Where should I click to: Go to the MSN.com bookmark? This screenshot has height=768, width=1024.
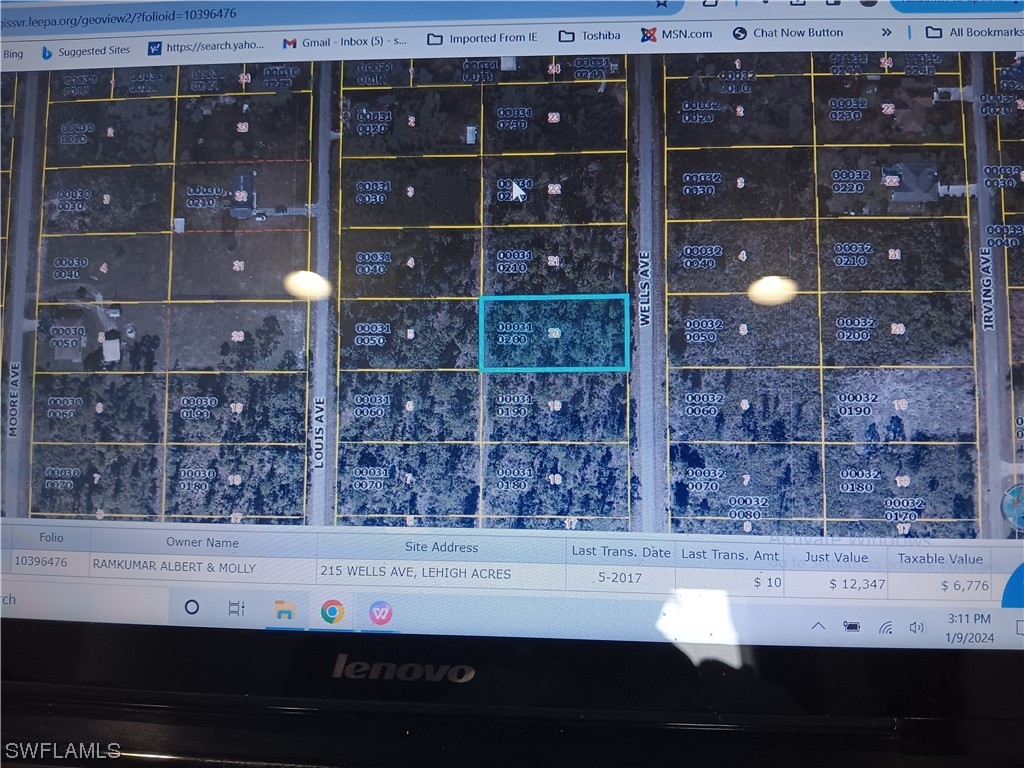click(x=677, y=34)
